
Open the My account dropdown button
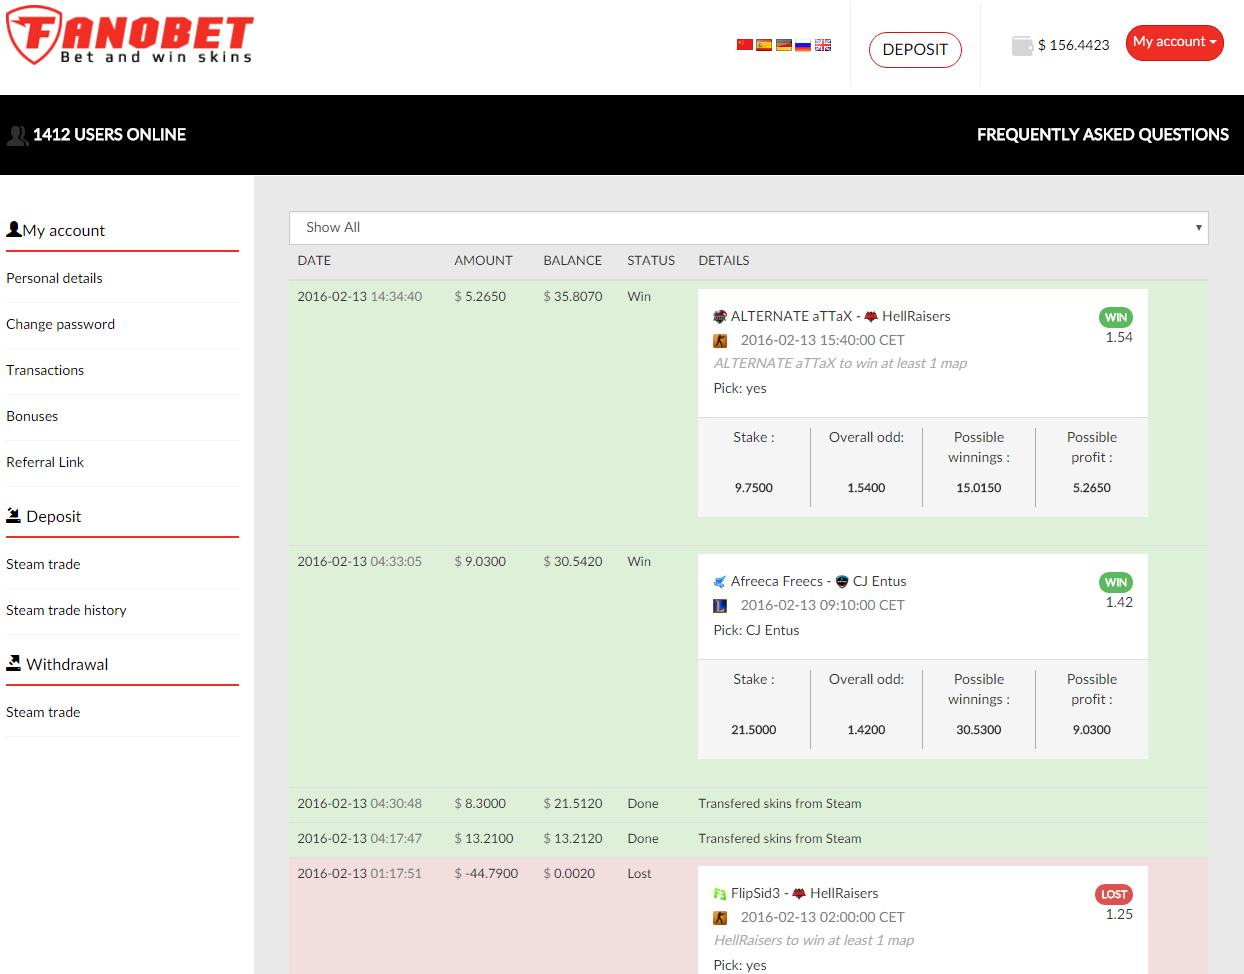pyautogui.click(x=1174, y=43)
